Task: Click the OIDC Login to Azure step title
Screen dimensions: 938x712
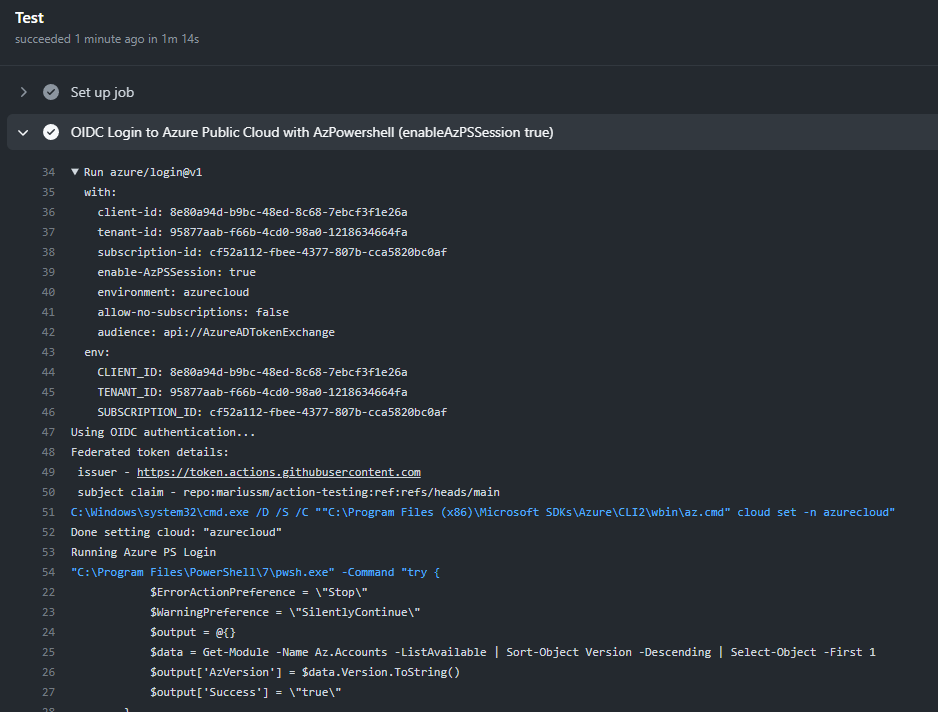Action: coord(311,132)
